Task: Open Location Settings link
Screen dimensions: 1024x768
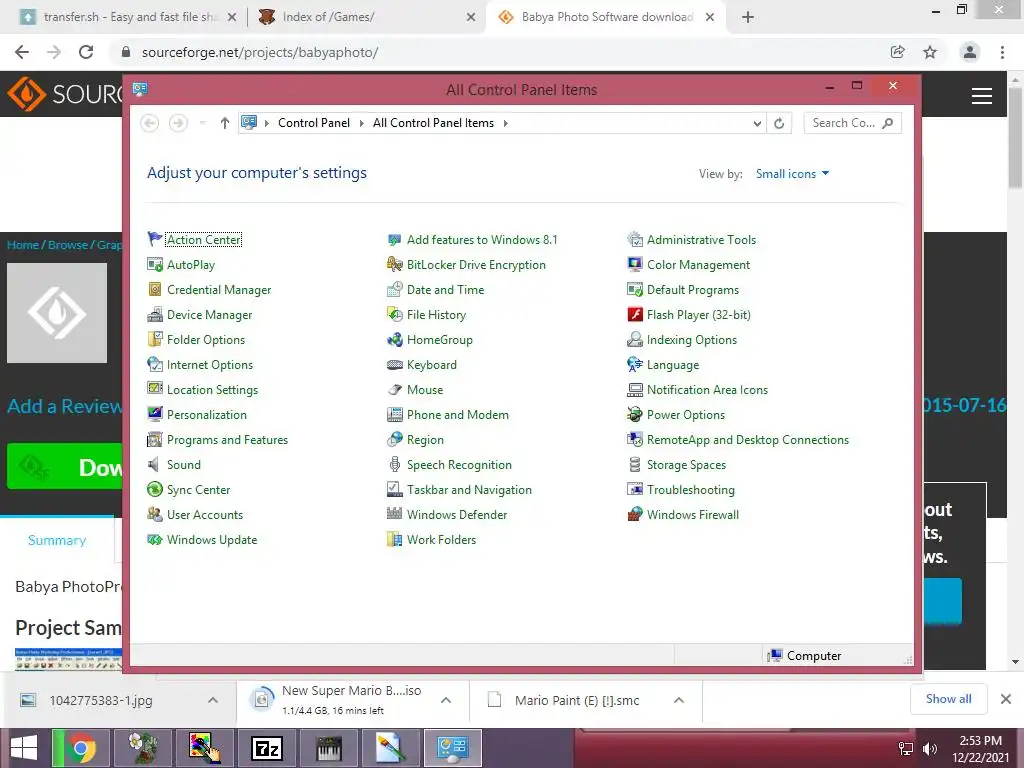Action: pyautogui.click(x=212, y=390)
